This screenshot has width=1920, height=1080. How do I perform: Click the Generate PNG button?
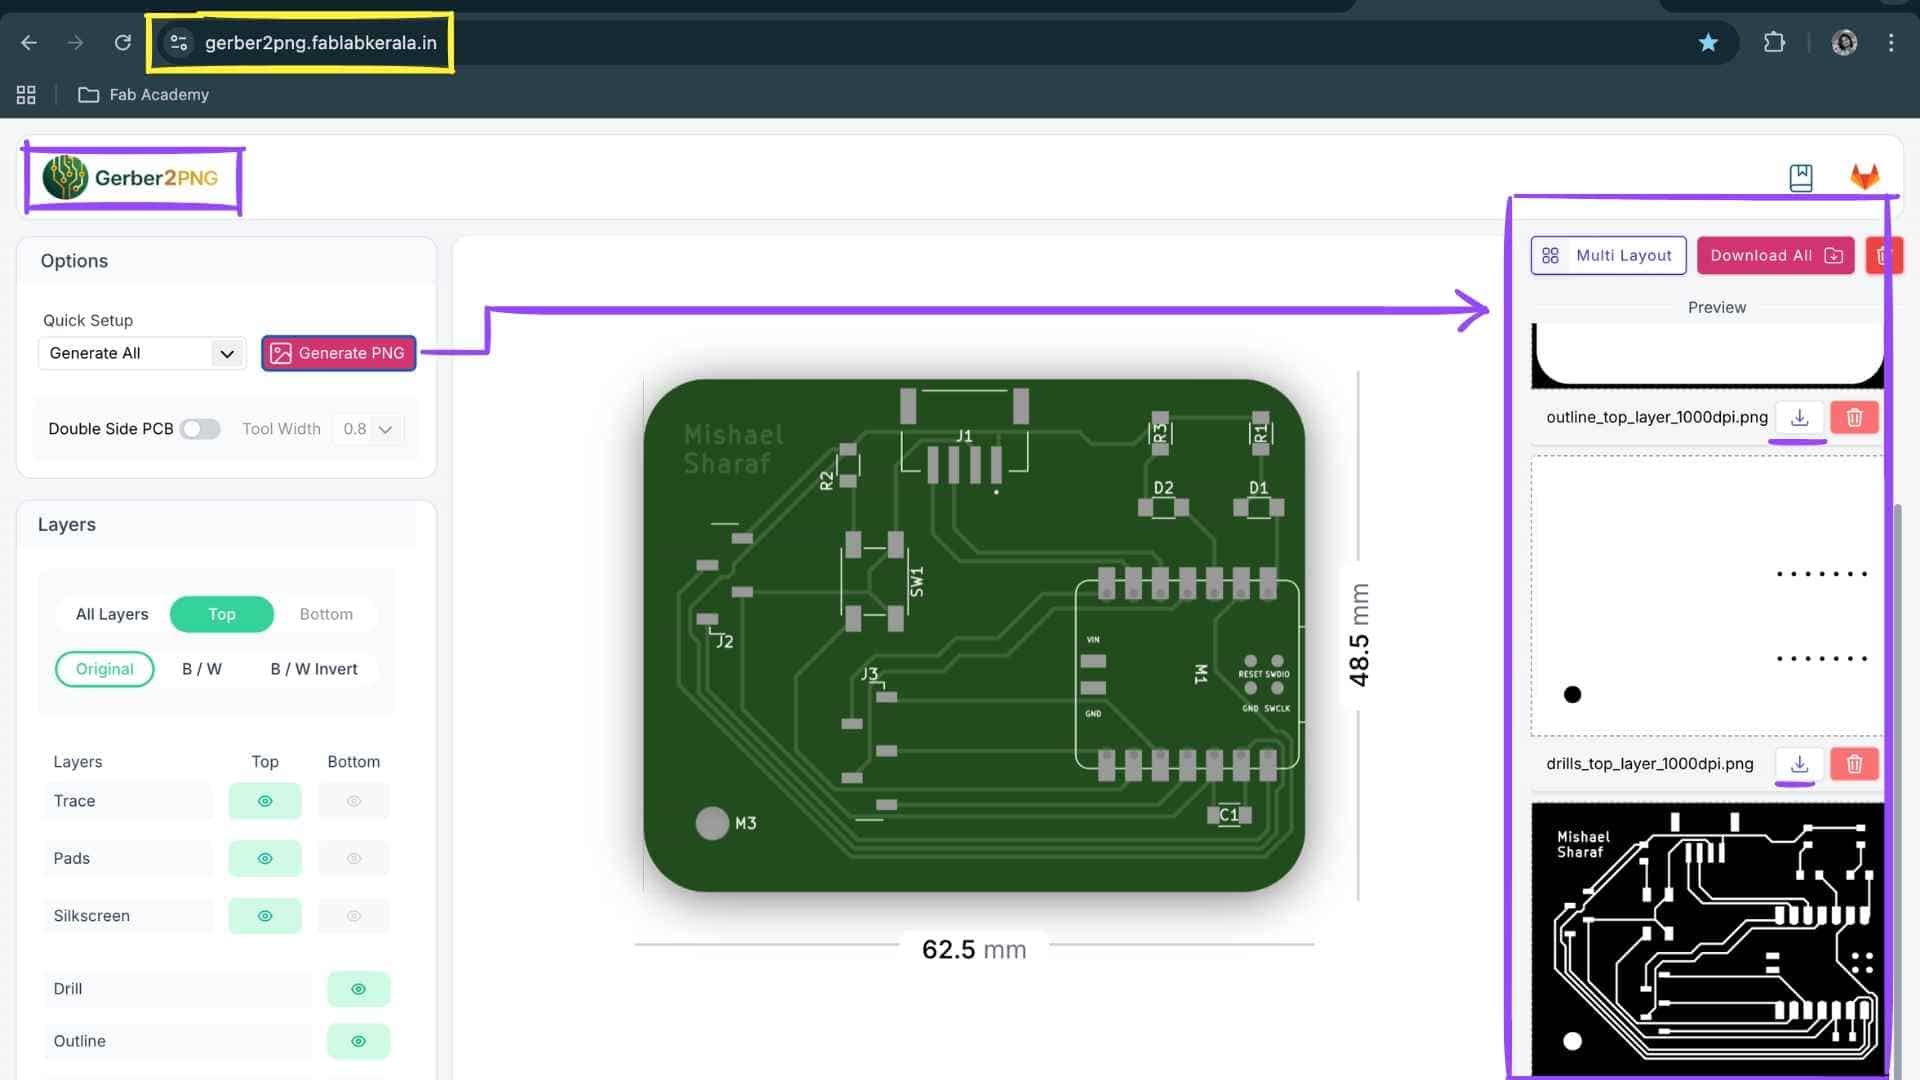(x=338, y=353)
